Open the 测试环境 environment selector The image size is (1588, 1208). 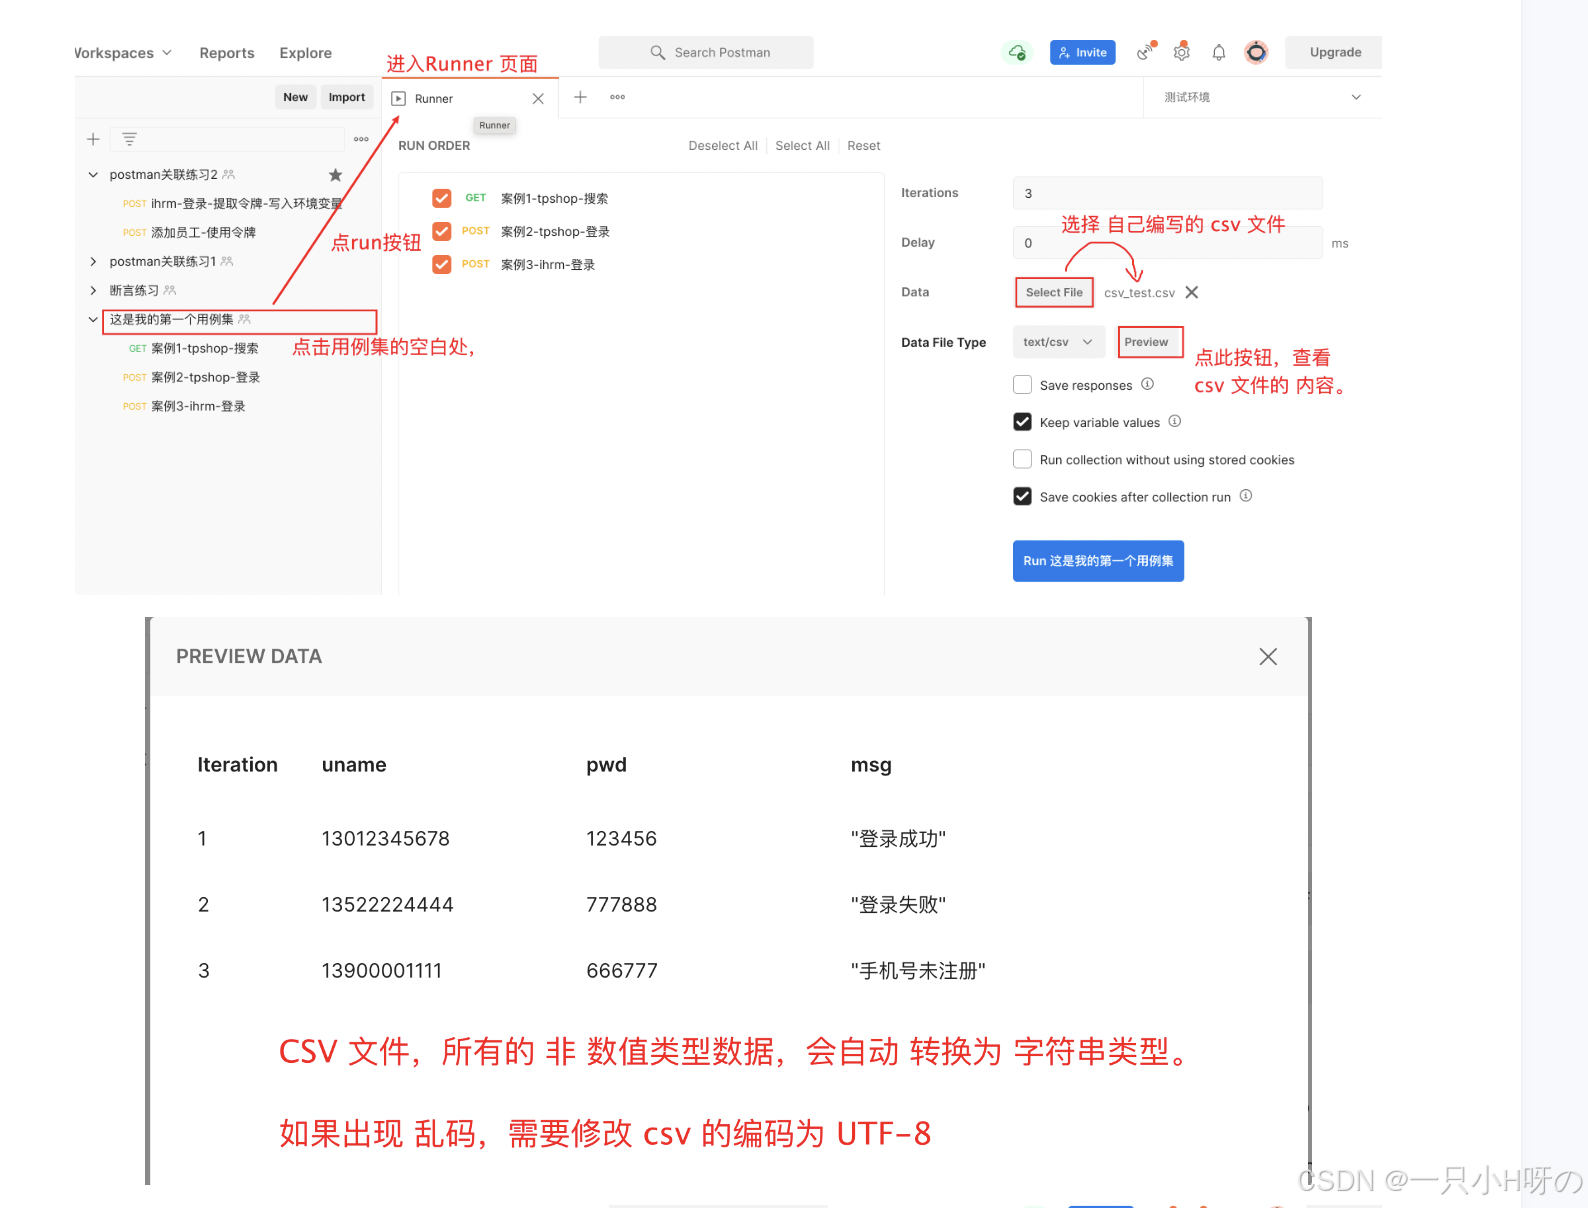(x=1262, y=97)
